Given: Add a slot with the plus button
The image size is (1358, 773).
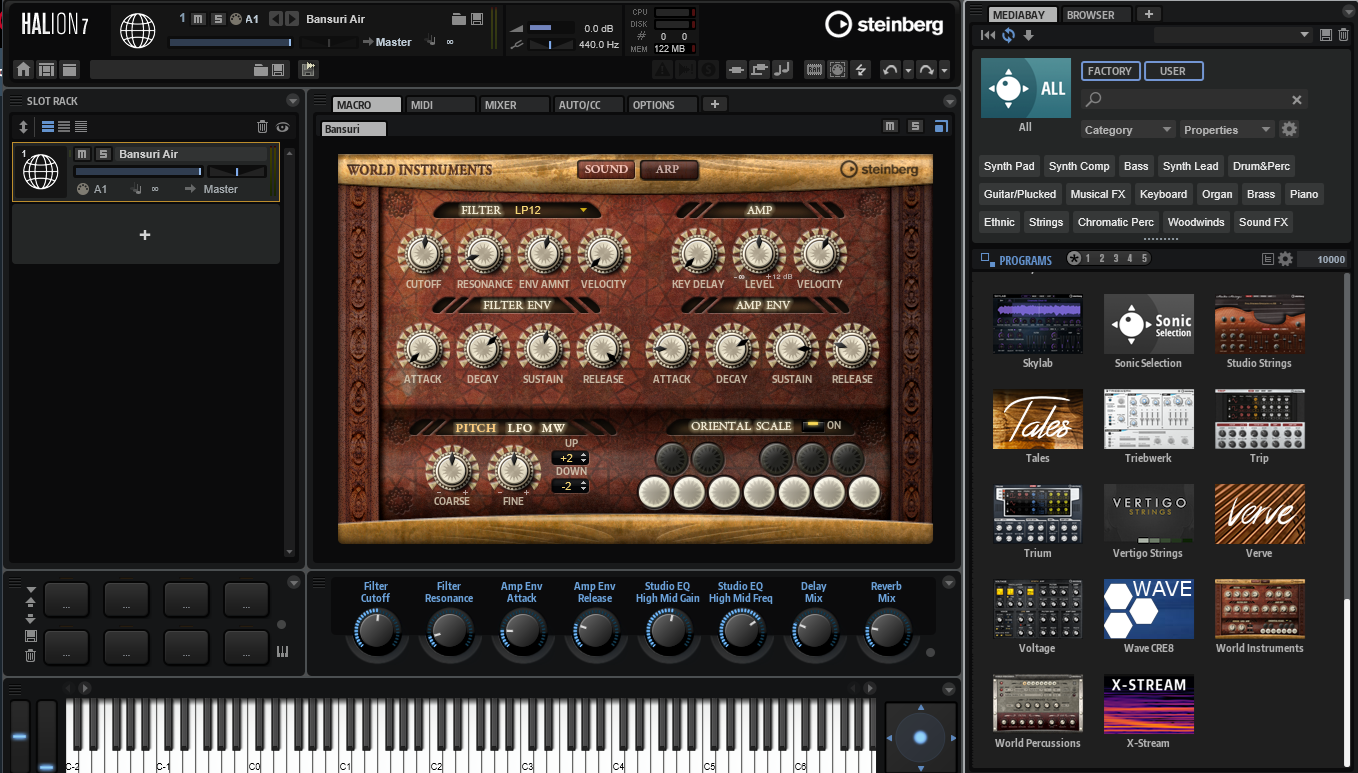Looking at the screenshot, I should pos(145,235).
